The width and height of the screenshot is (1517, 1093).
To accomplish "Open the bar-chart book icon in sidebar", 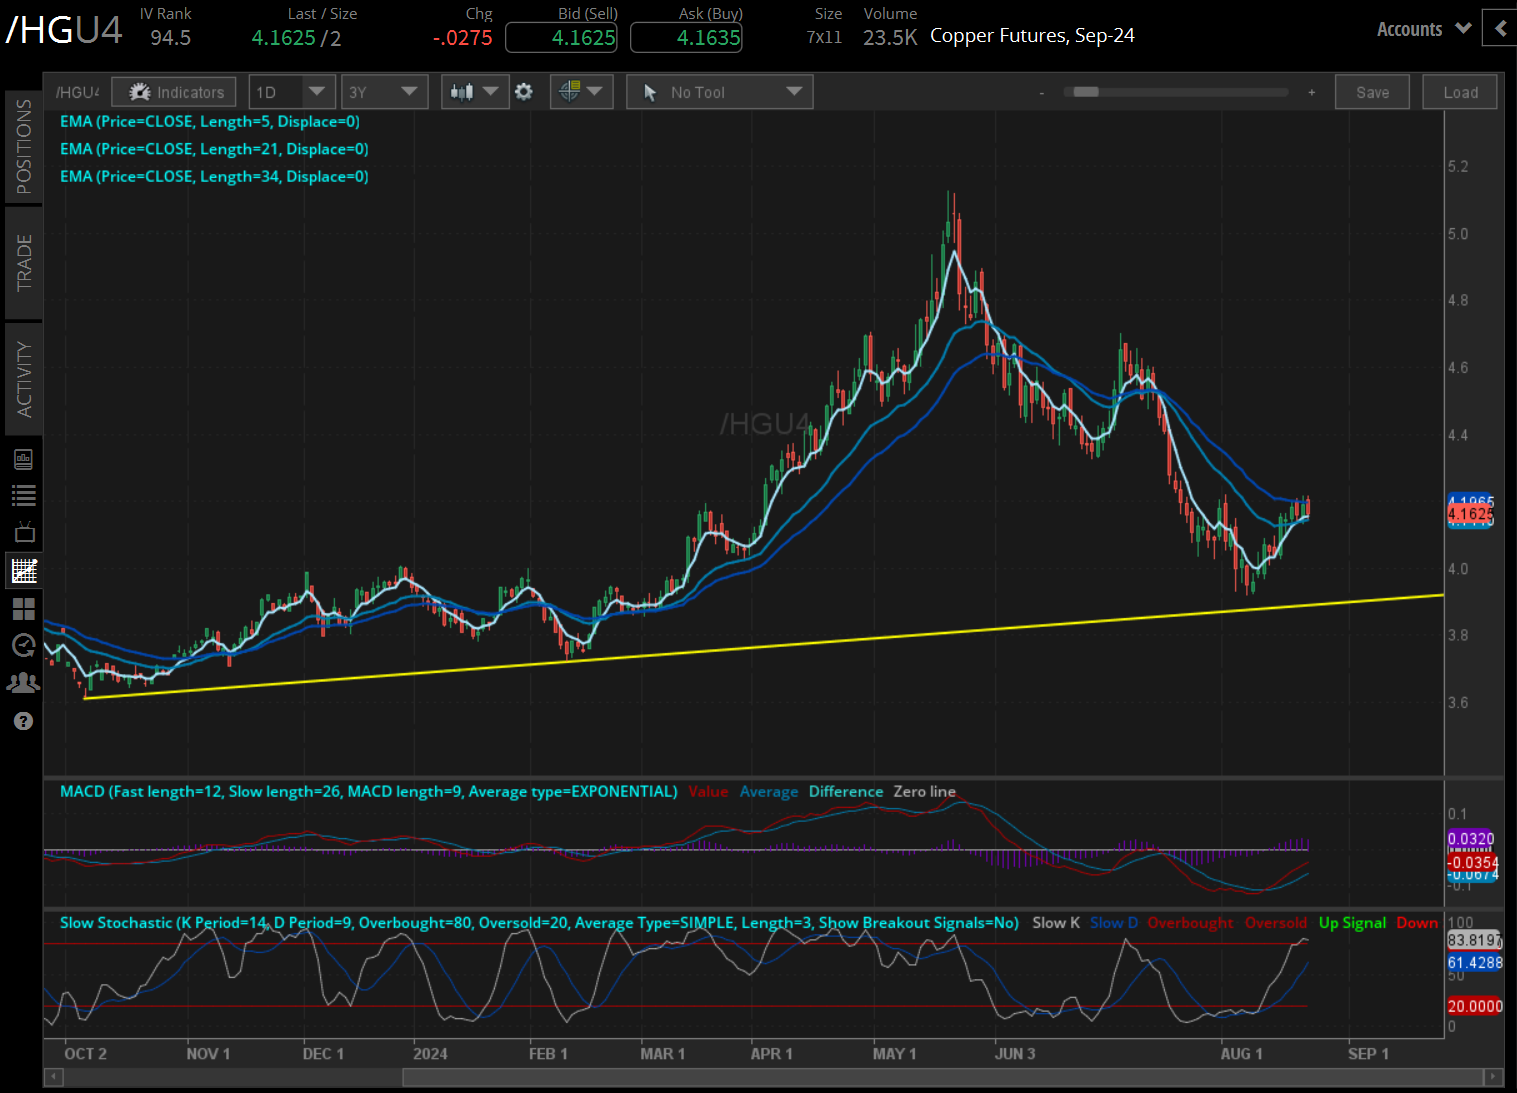I will [x=24, y=459].
